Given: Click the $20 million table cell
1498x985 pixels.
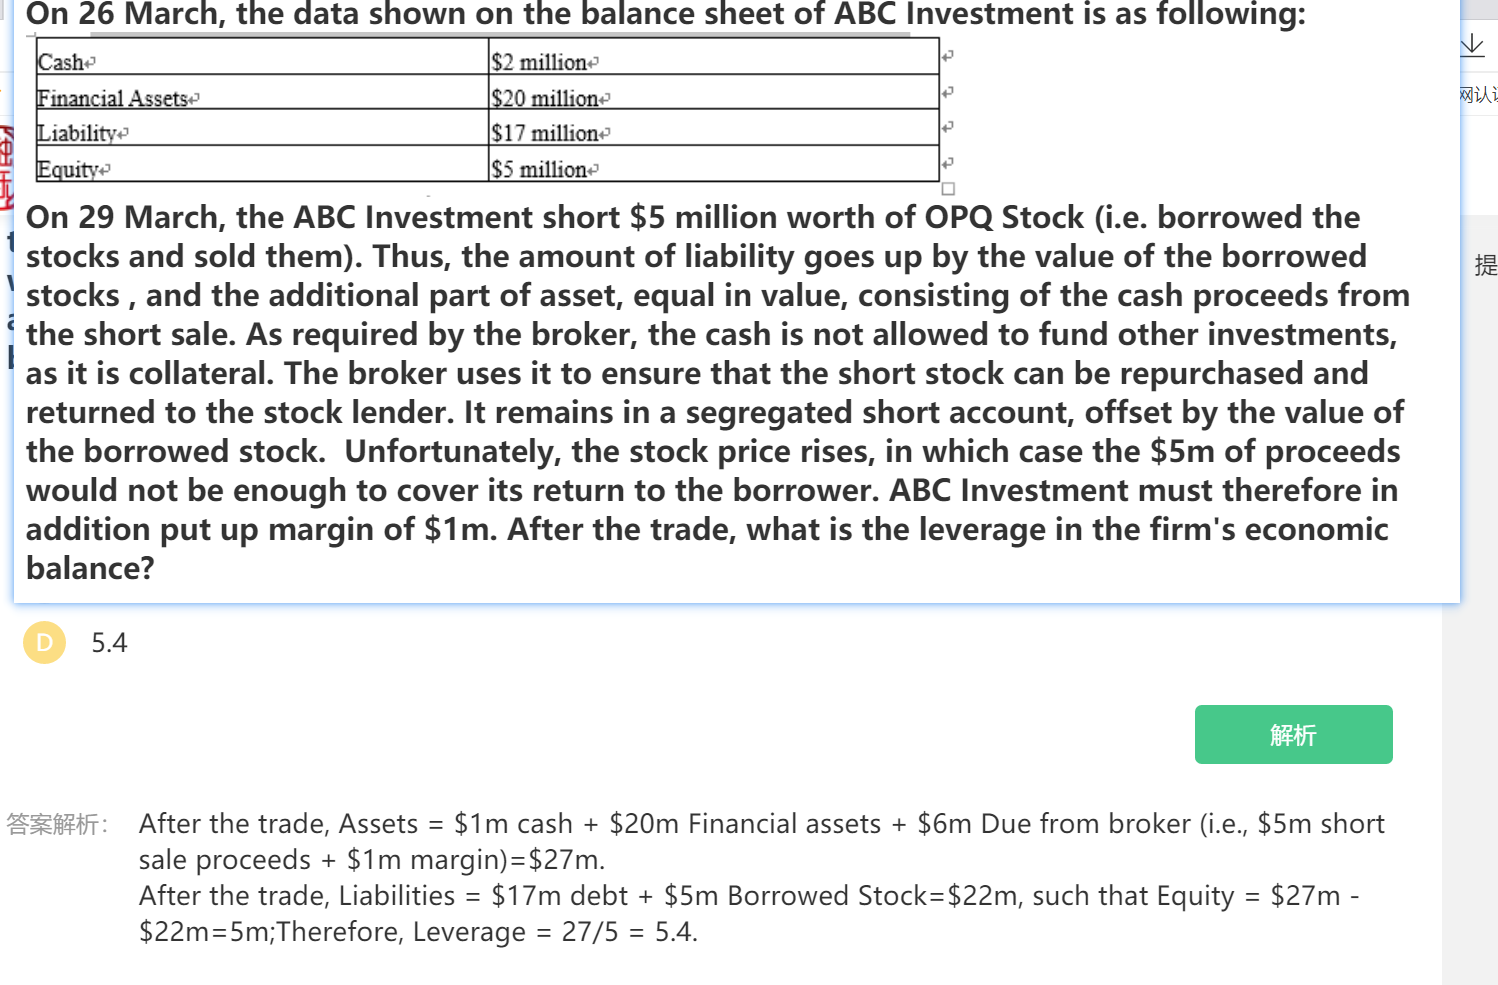Looking at the screenshot, I should click(714, 92).
